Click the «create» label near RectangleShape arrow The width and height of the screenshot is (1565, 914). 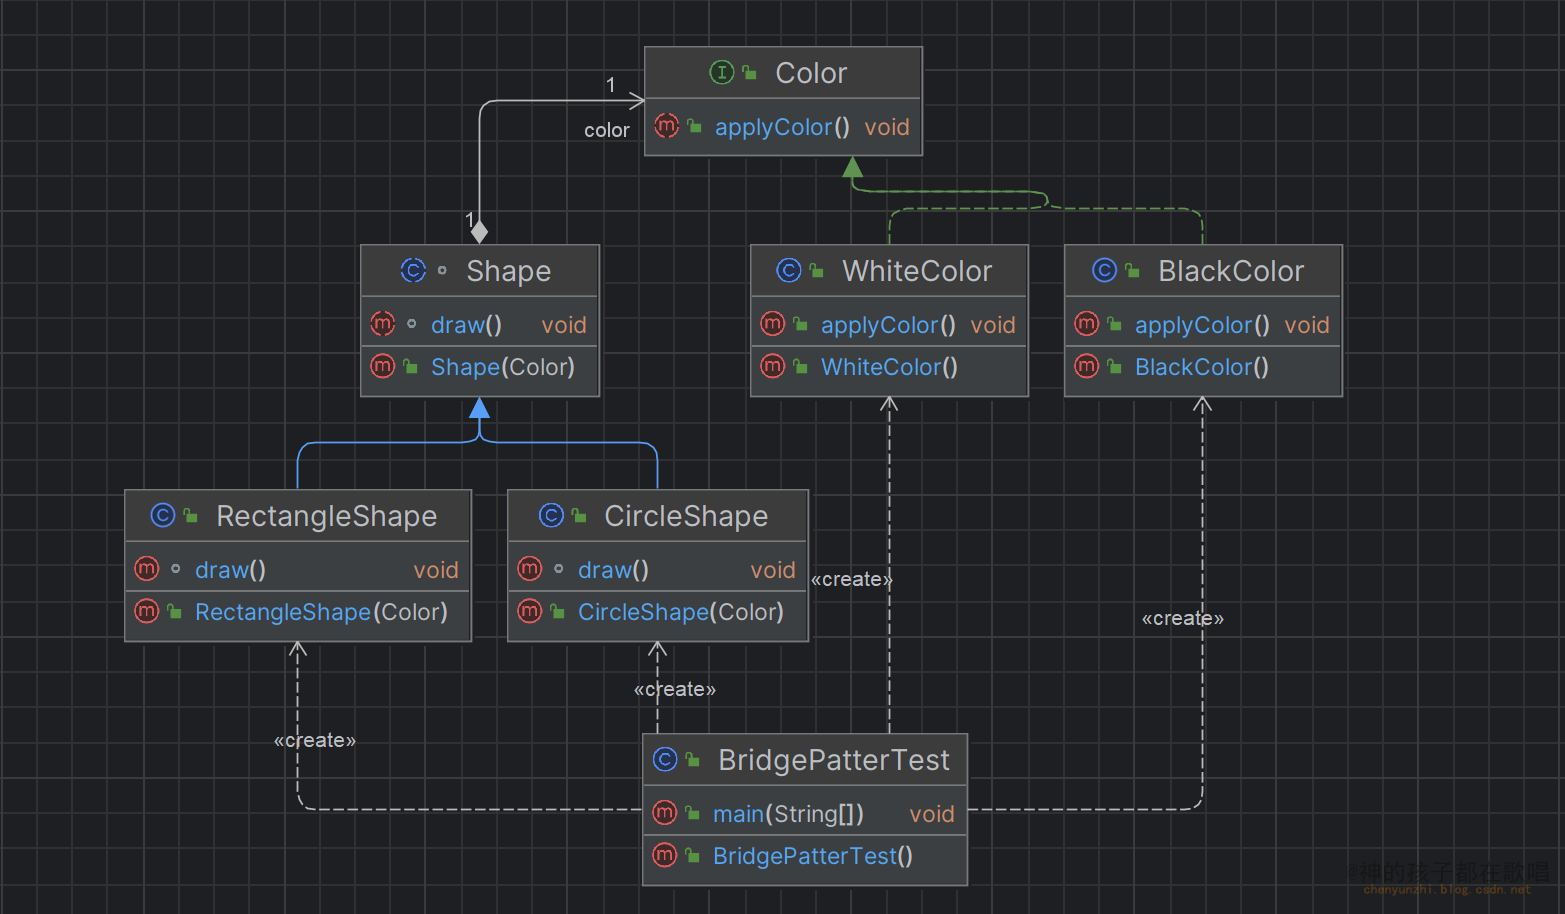click(315, 740)
